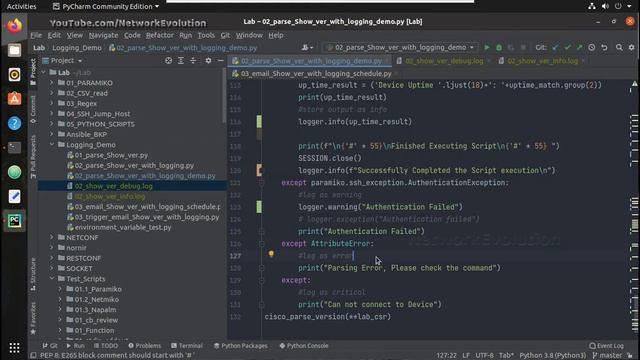Open the Git menu

(x=225, y=36)
